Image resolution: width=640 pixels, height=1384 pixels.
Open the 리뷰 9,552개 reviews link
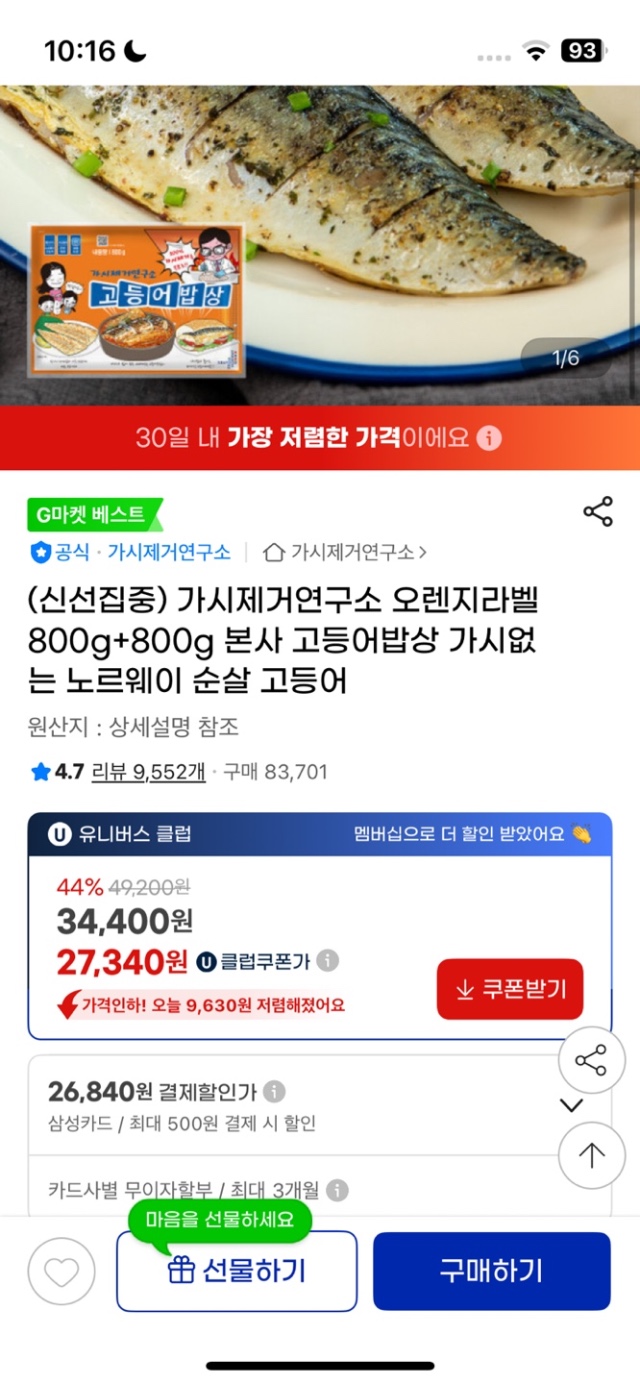148,771
